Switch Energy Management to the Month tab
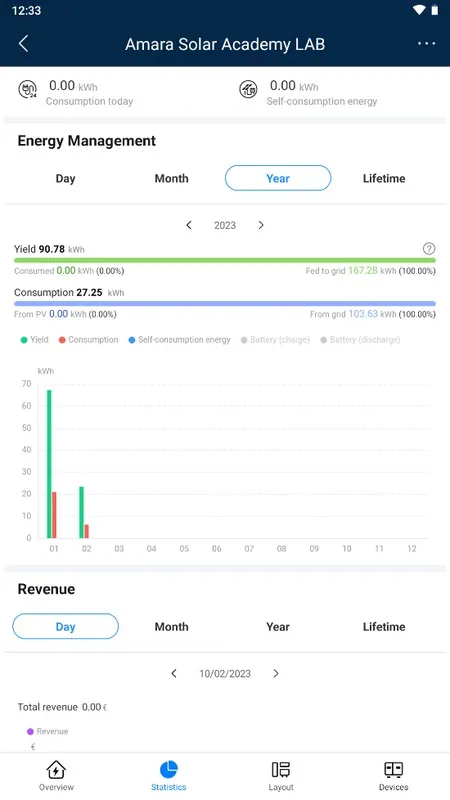Image resolution: width=450 pixels, height=800 pixels. pos(171,179)
